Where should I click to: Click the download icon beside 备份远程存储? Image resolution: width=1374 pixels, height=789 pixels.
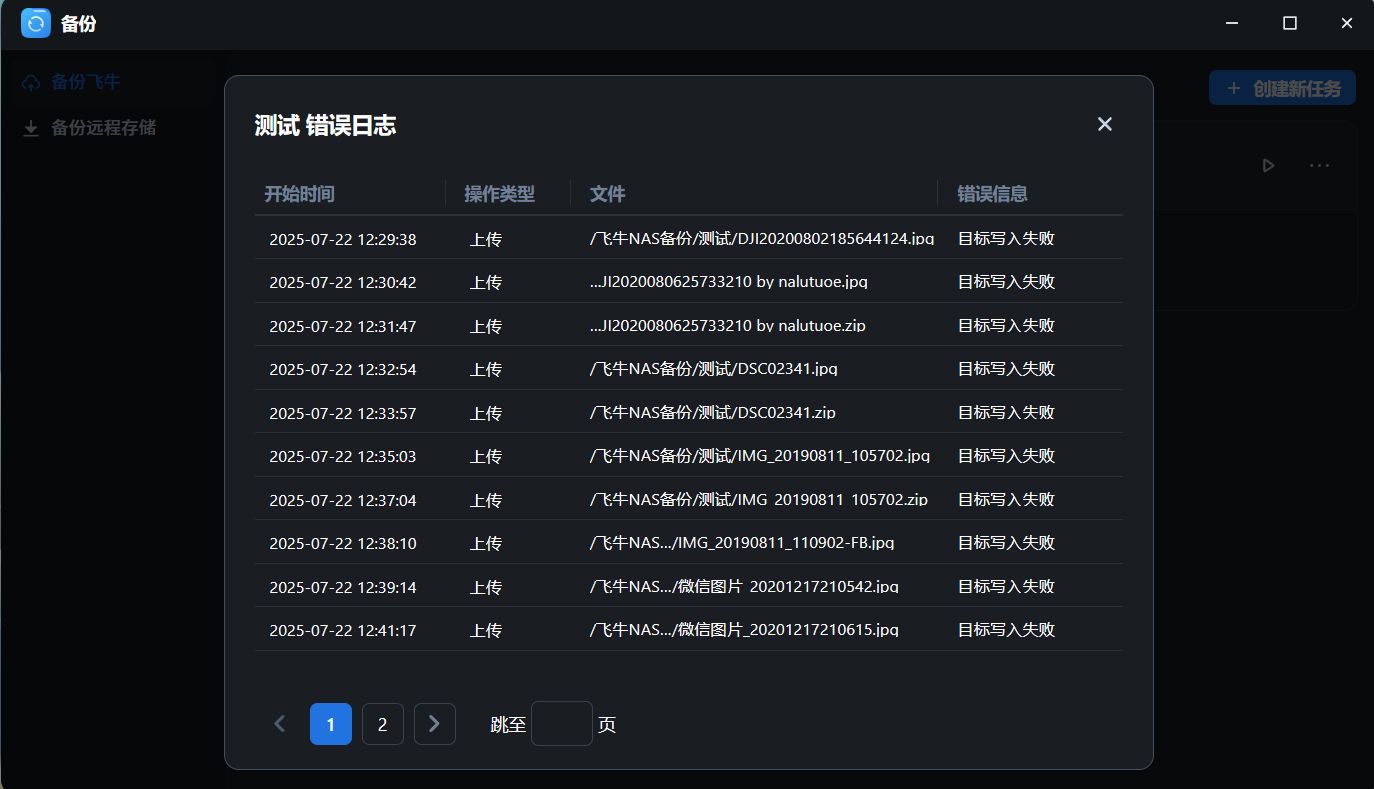click(31, 128)
